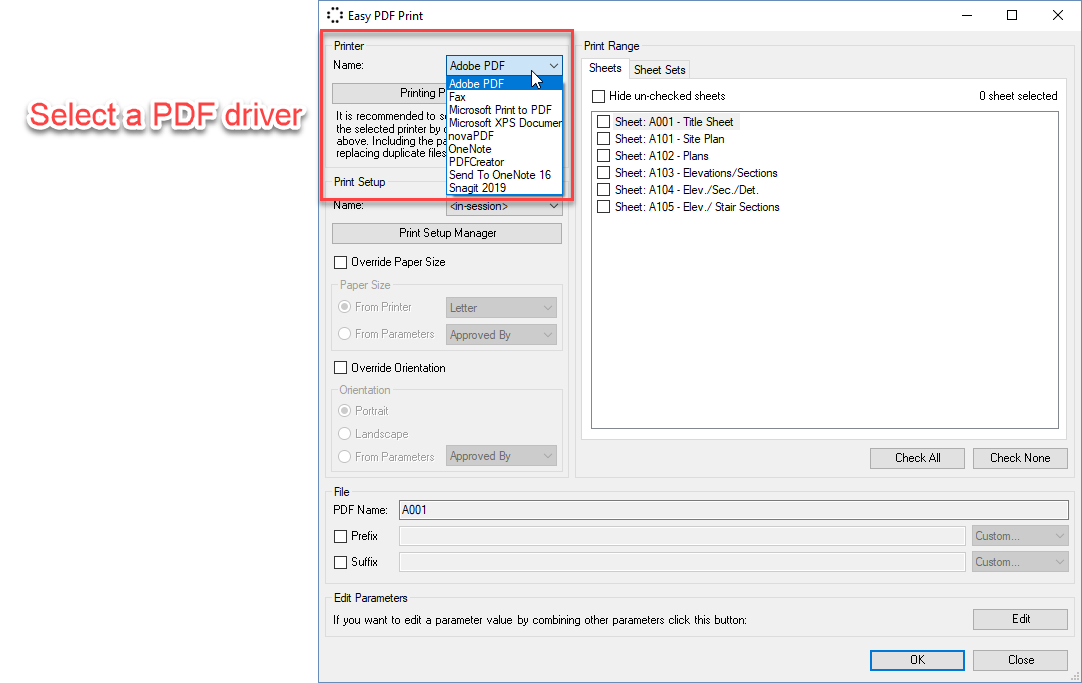
Task: Select paper size From Parameters radio
Action: coord(344,333)
